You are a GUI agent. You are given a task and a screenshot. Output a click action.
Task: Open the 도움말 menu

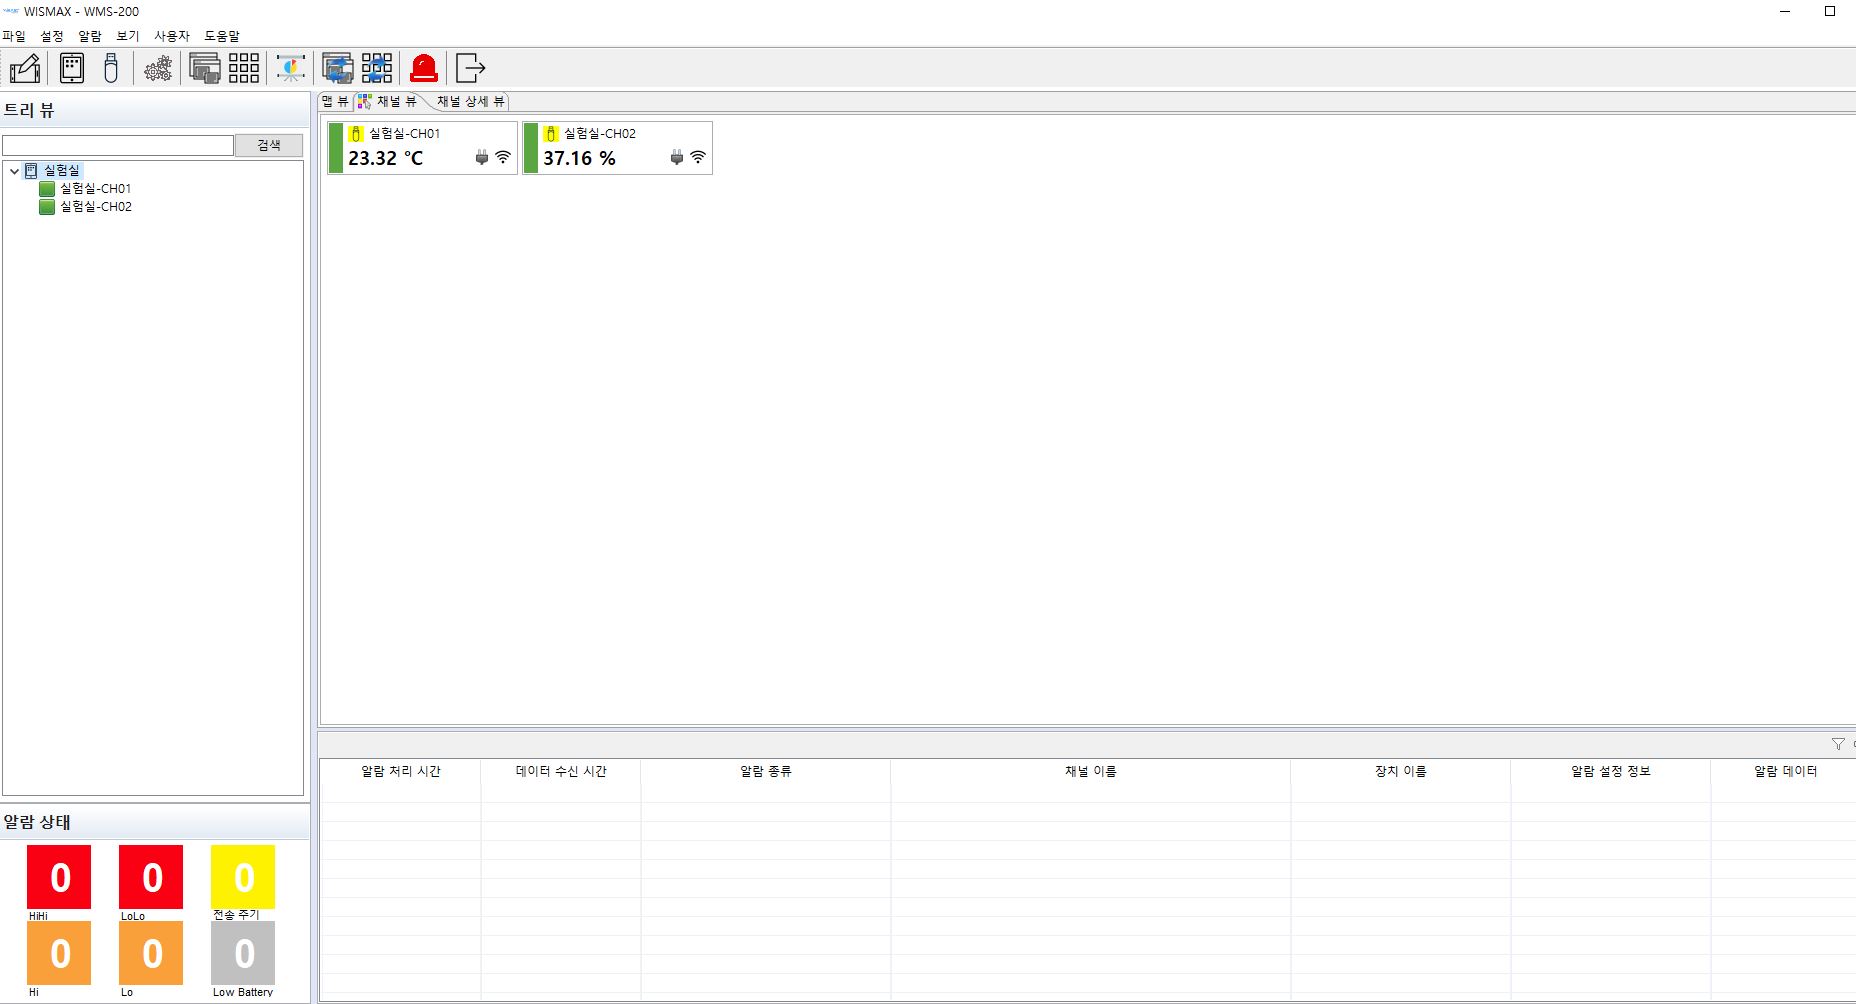222,36
